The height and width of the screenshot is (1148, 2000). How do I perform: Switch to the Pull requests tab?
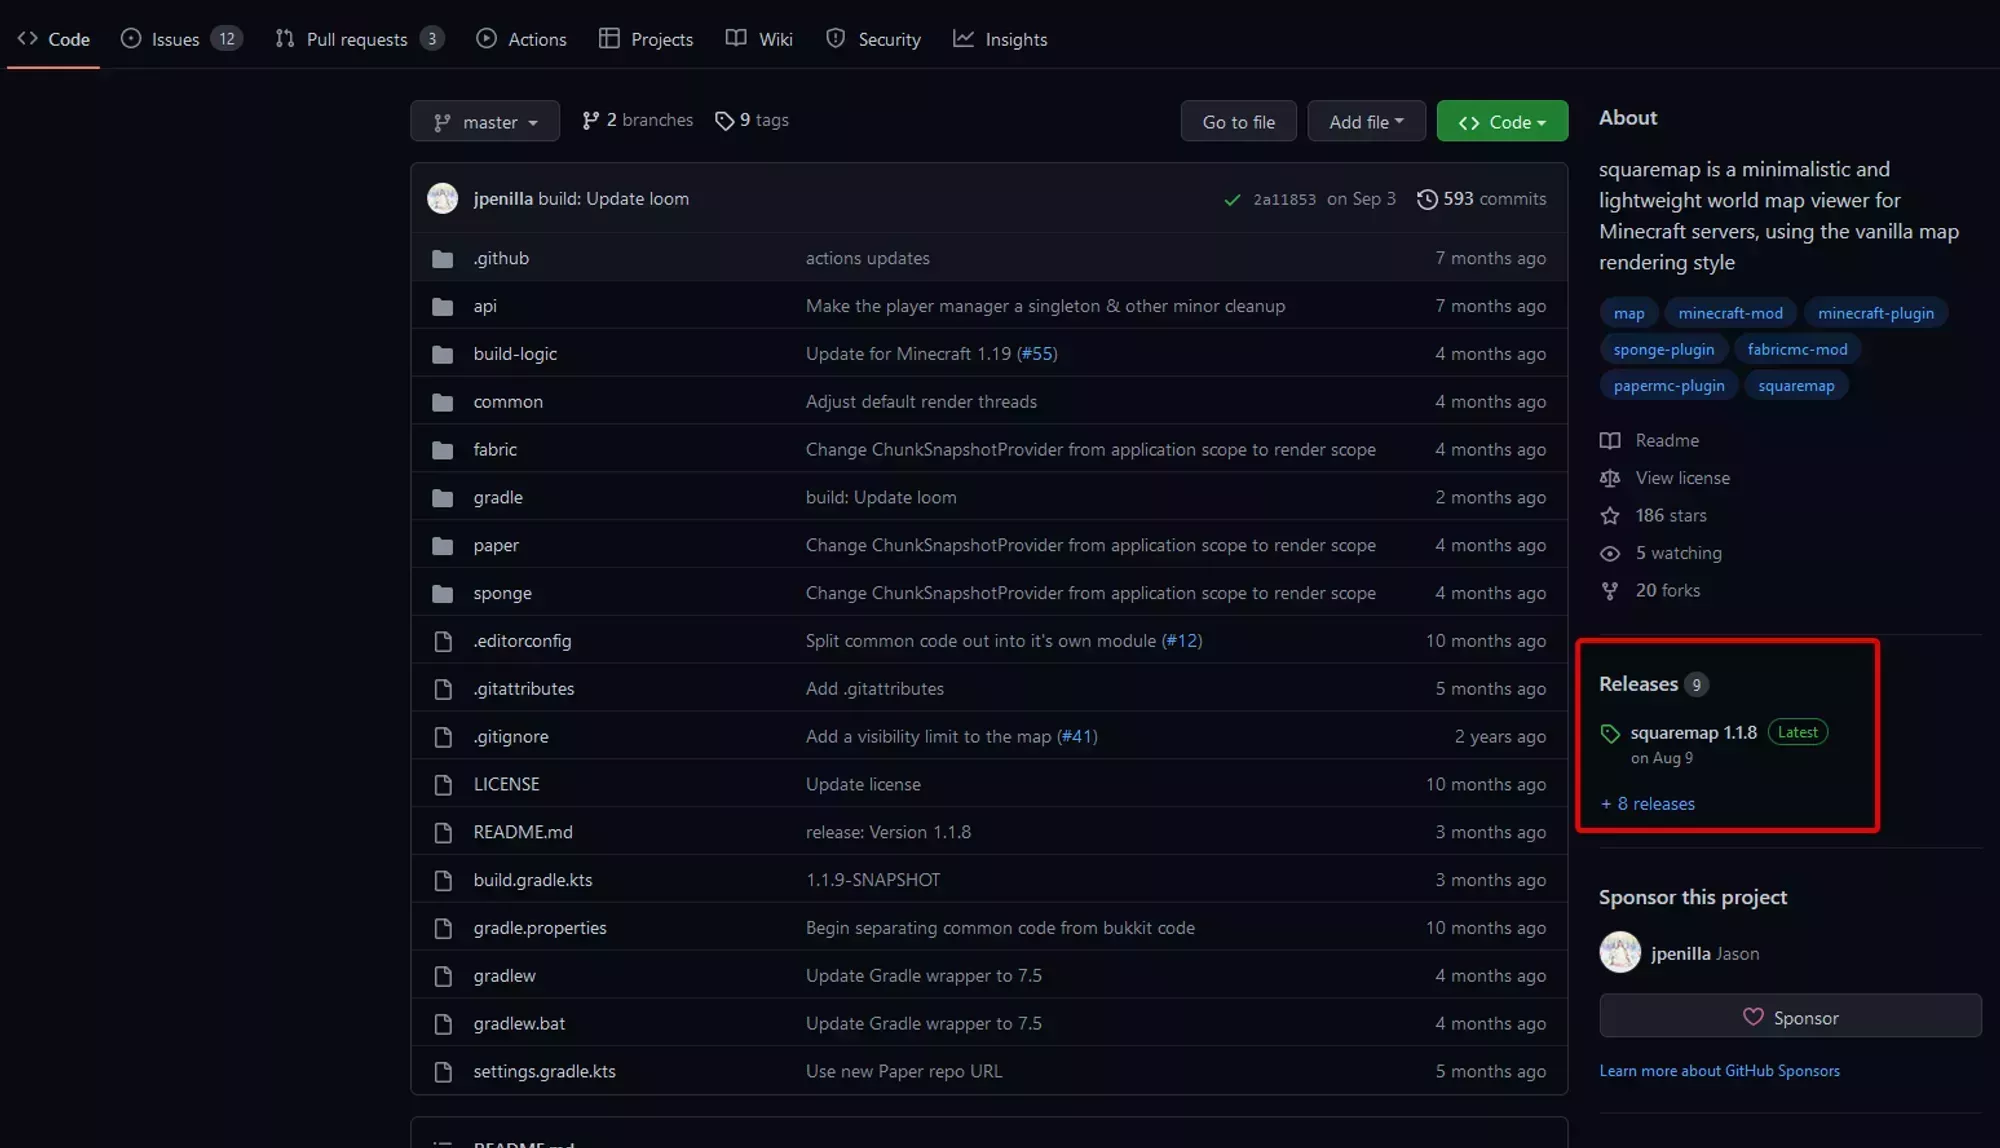[x=357, y=38]
